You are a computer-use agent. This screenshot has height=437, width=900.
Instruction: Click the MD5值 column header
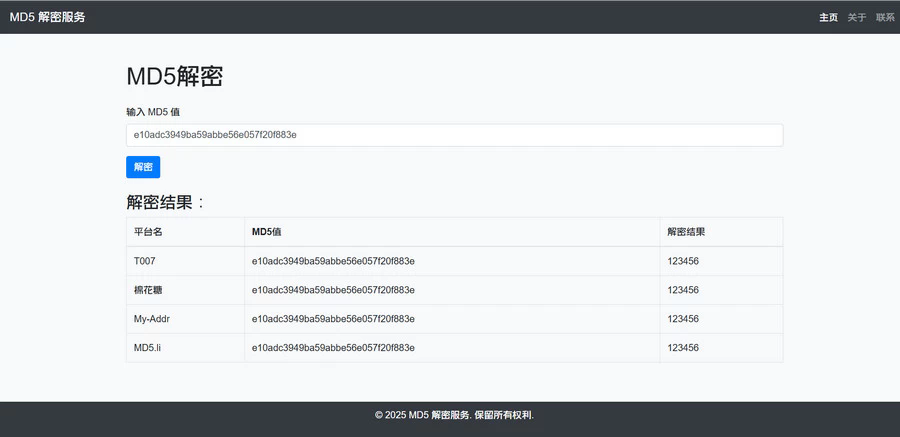click(266, 232)
